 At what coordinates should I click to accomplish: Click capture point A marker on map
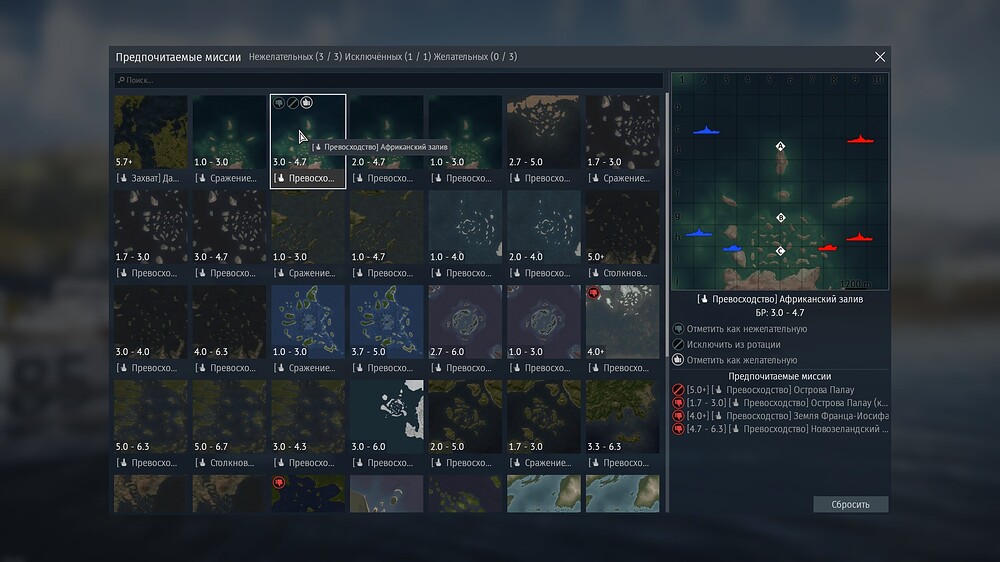click(781, 146)
